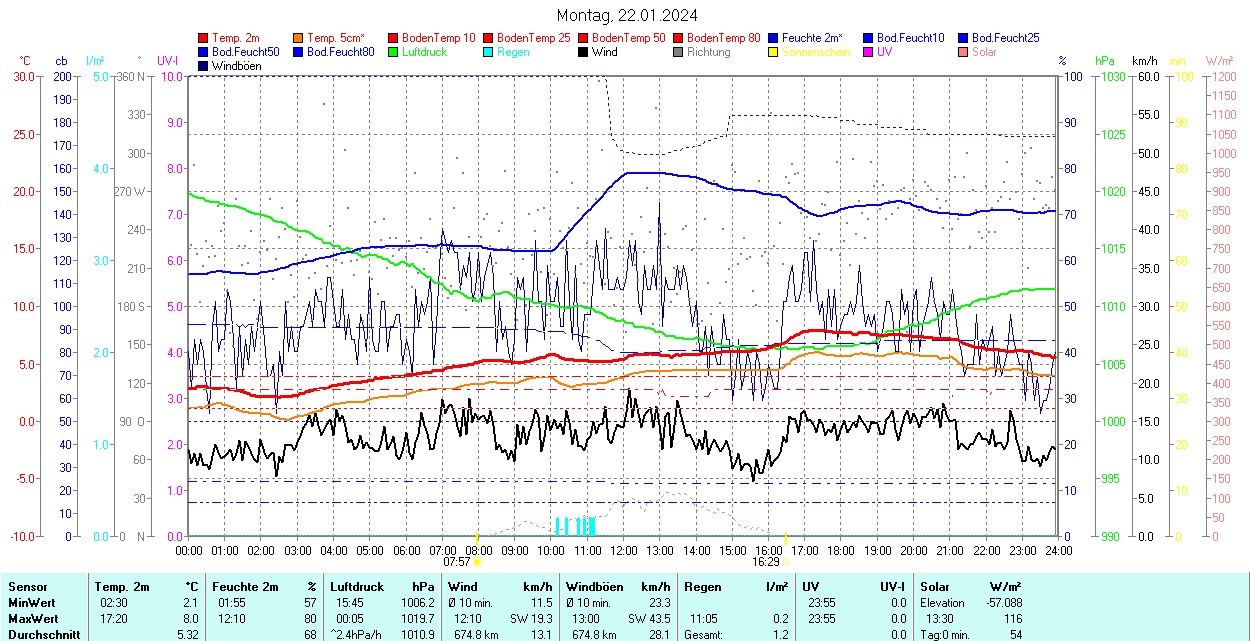The image size is (1250, 641).
Task: Click the gray Richtung legend square
Action: 678,52
